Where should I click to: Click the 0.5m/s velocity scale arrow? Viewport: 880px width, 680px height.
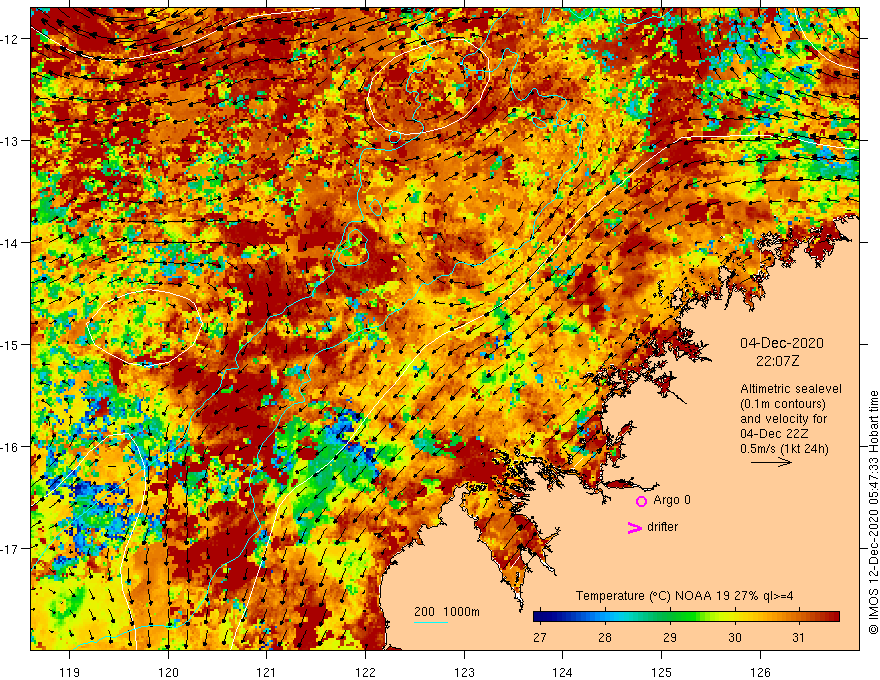coord(771,462)
